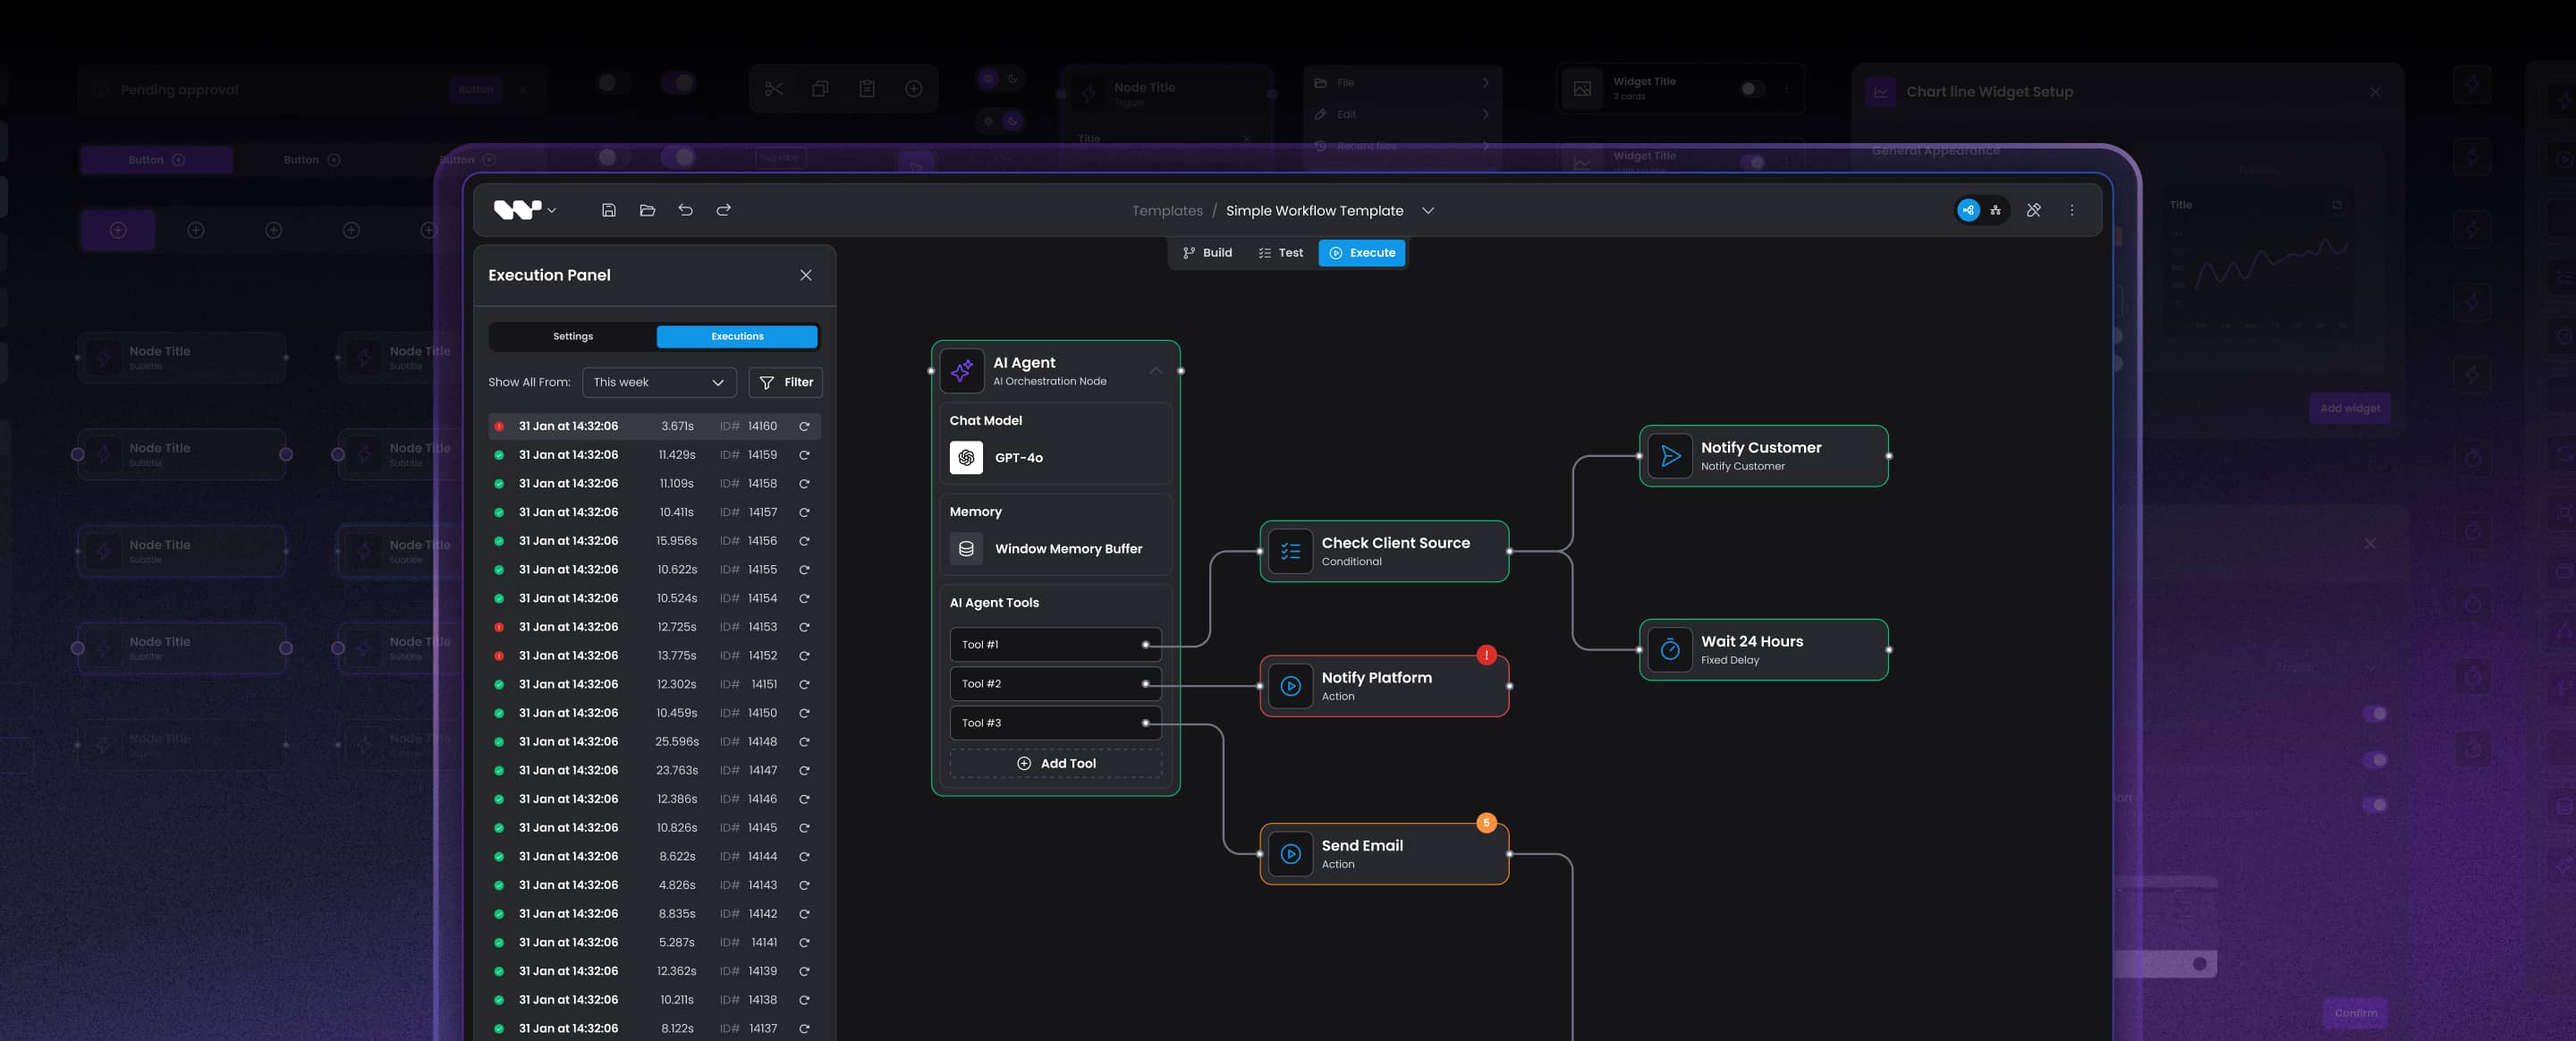The image size is (2576, 1041).
Task: Re-run execution ID 14138
Action: click(804, 1000)
